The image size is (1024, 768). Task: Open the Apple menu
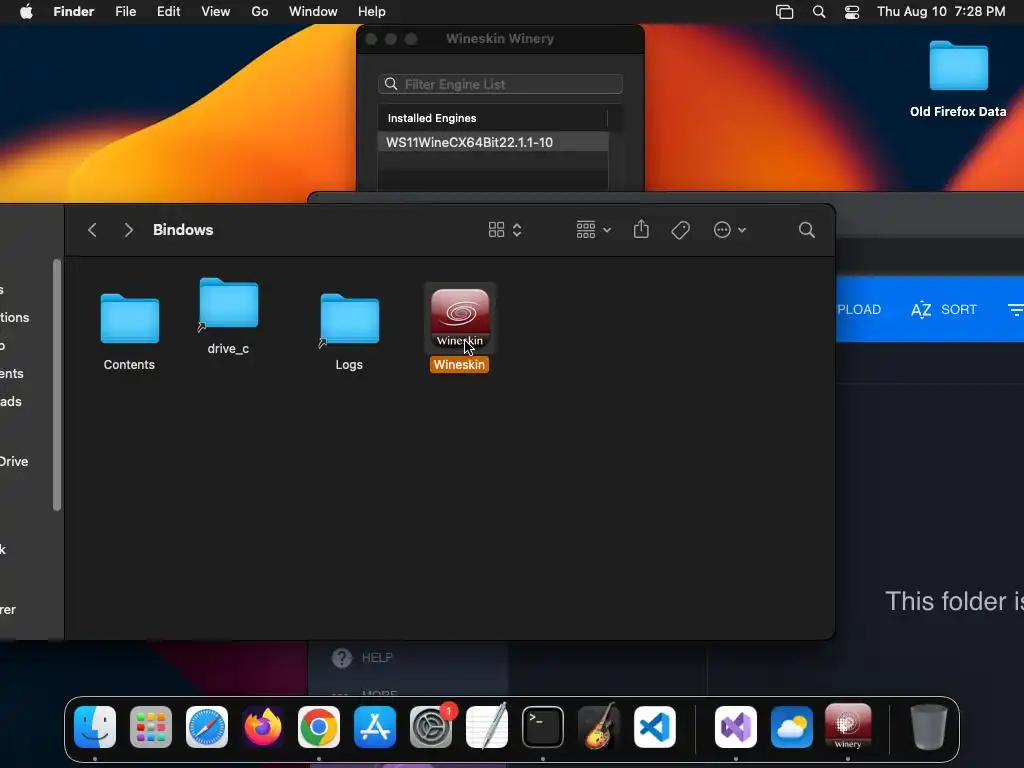tap(26, 11)
